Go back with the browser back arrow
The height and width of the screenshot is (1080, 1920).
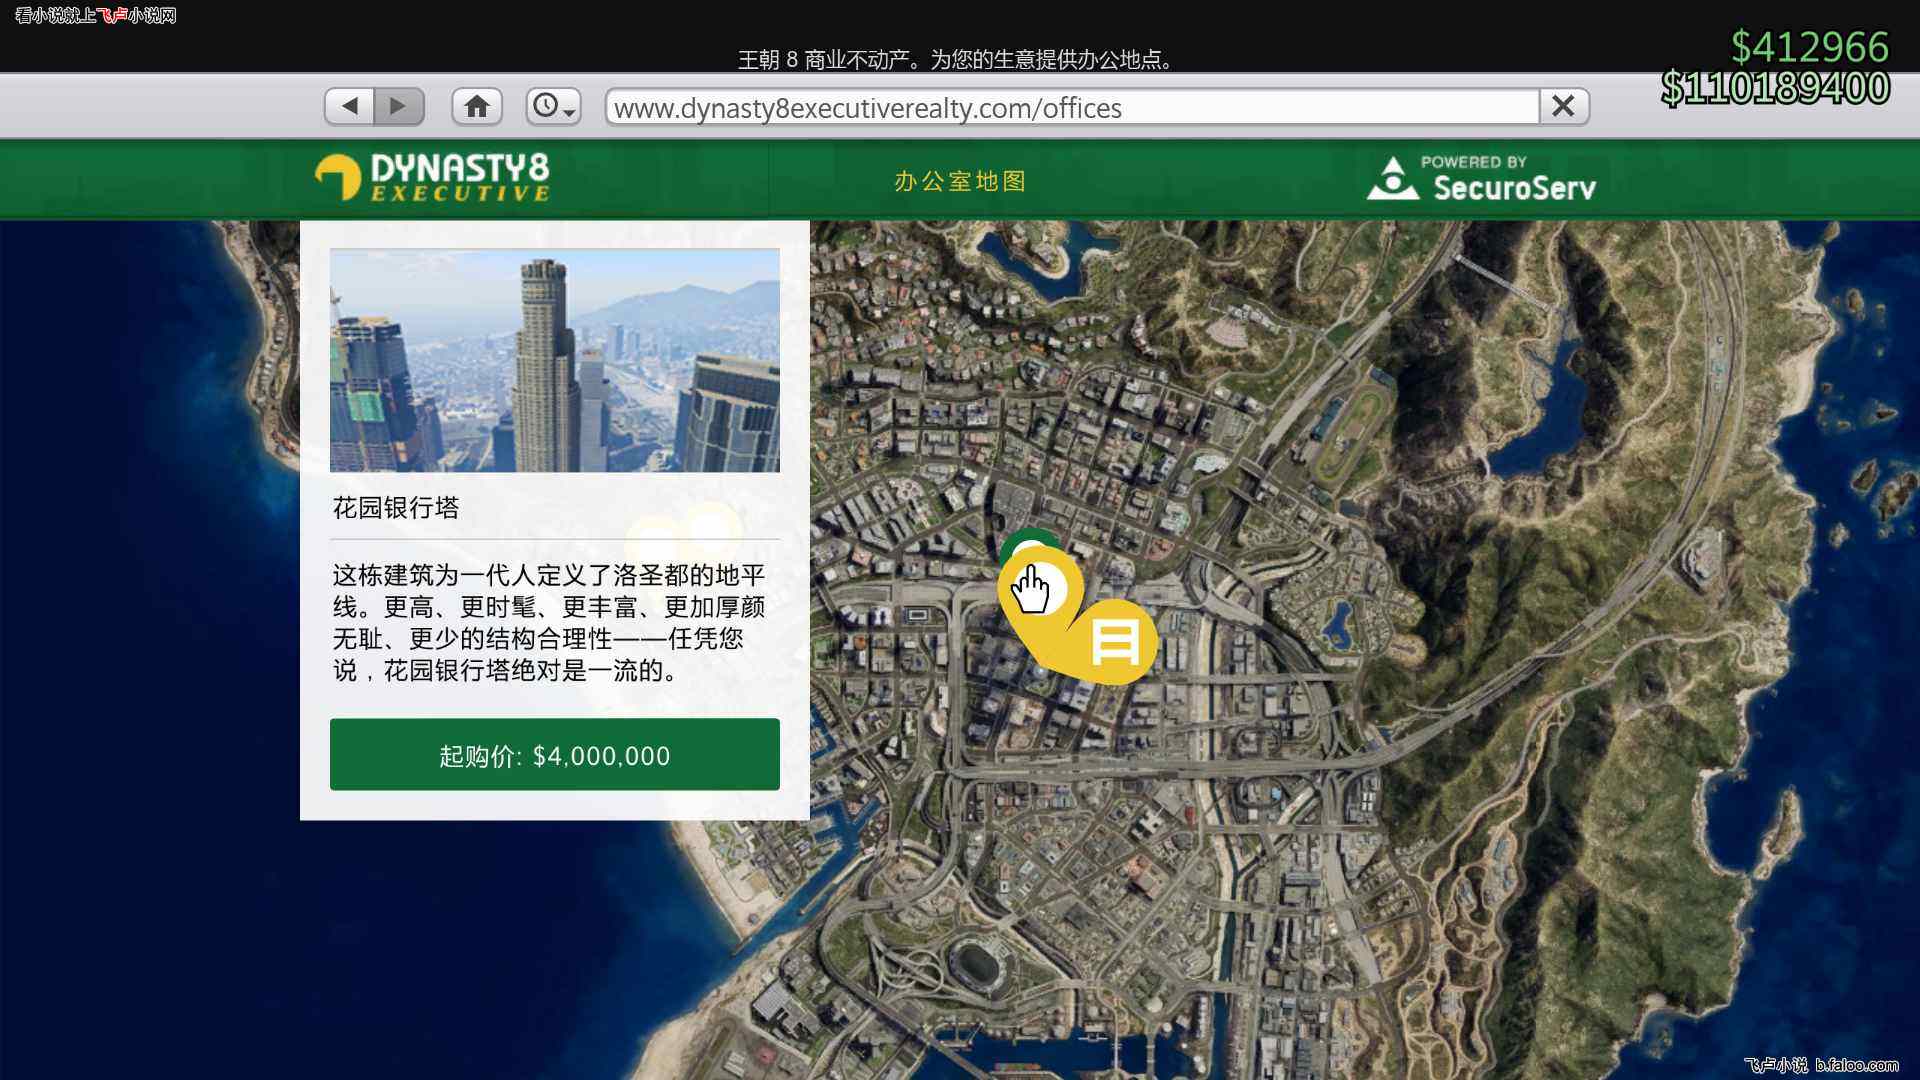[350, 106]
